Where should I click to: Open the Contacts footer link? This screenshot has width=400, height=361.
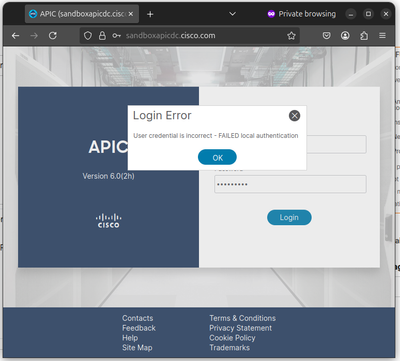137,318
